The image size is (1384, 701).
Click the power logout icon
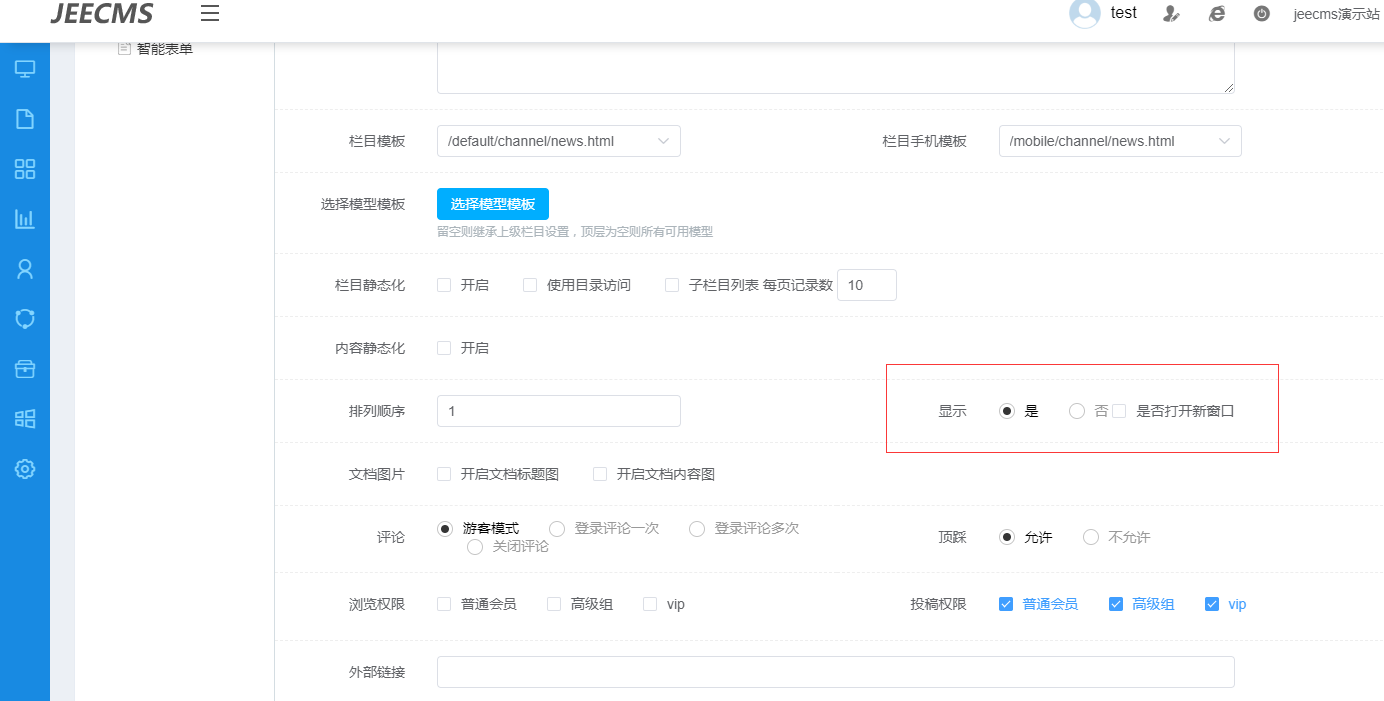[x=1262, y=14]
